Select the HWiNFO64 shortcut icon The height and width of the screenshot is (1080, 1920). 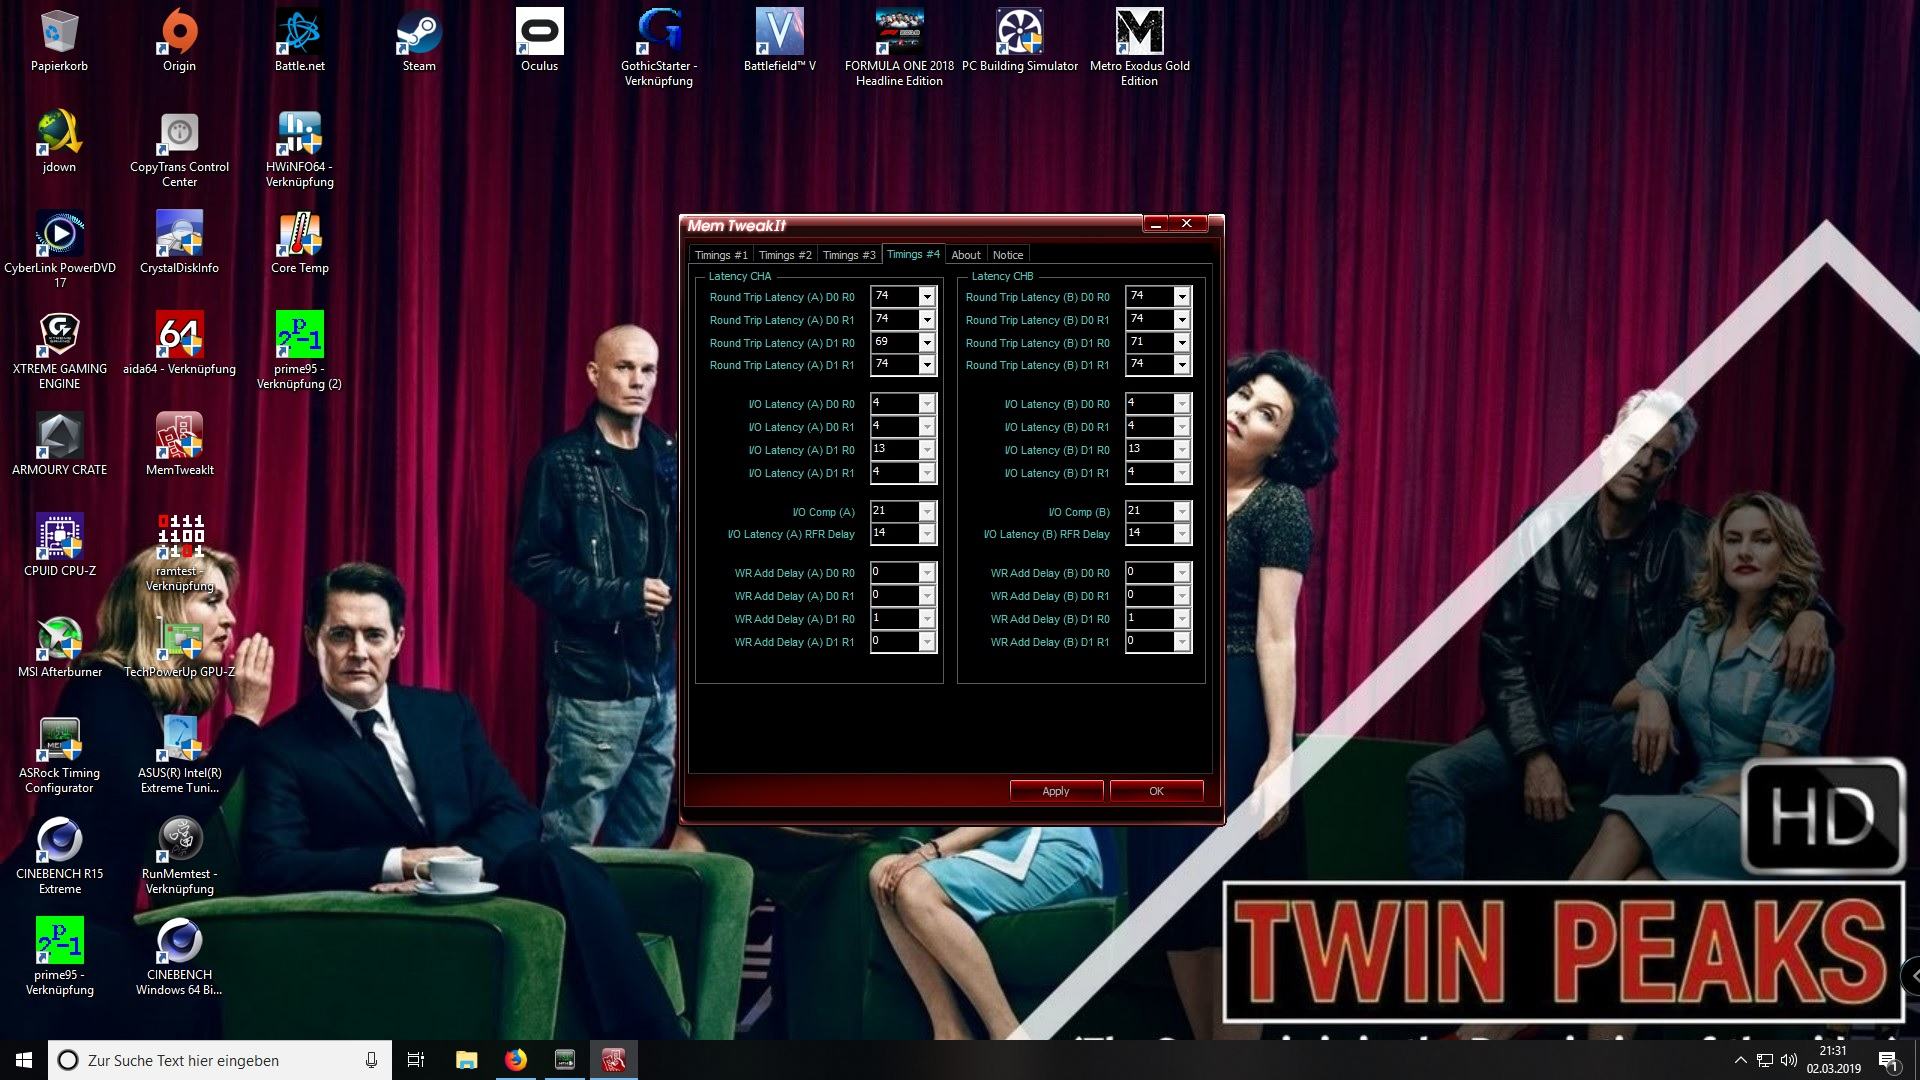(299, 149)
